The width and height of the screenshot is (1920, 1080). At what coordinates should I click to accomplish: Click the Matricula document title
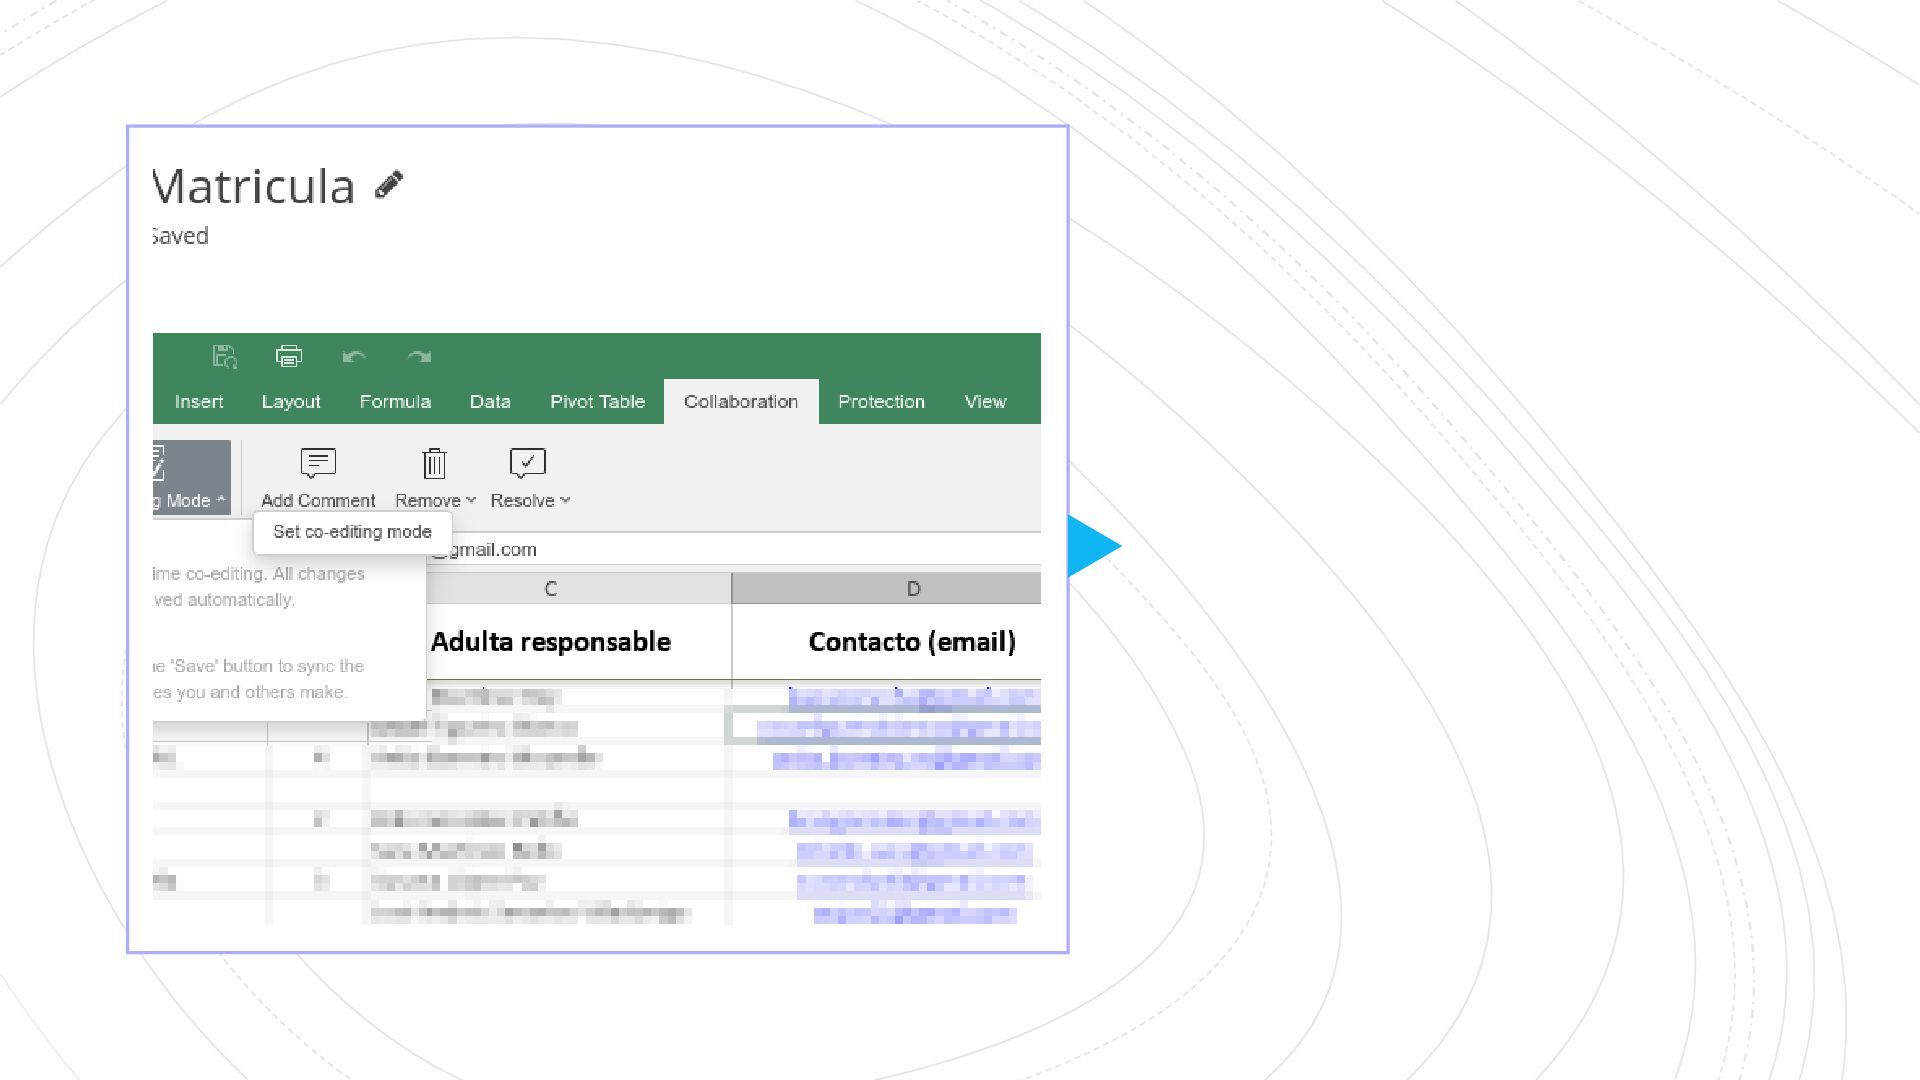254,186
